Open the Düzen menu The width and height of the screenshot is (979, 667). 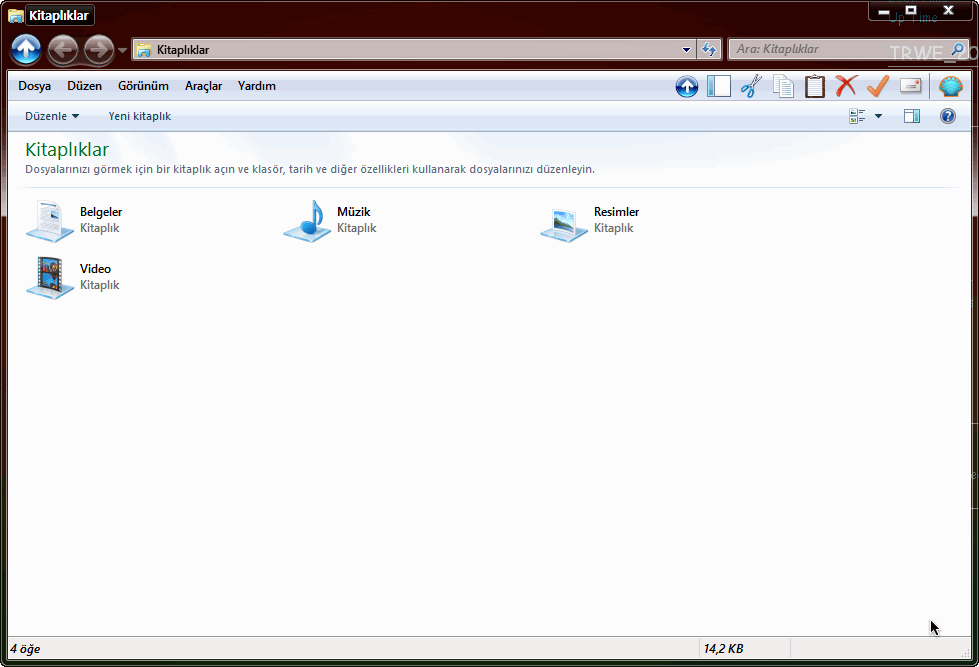pyautogui.click(x=84, y=86)
